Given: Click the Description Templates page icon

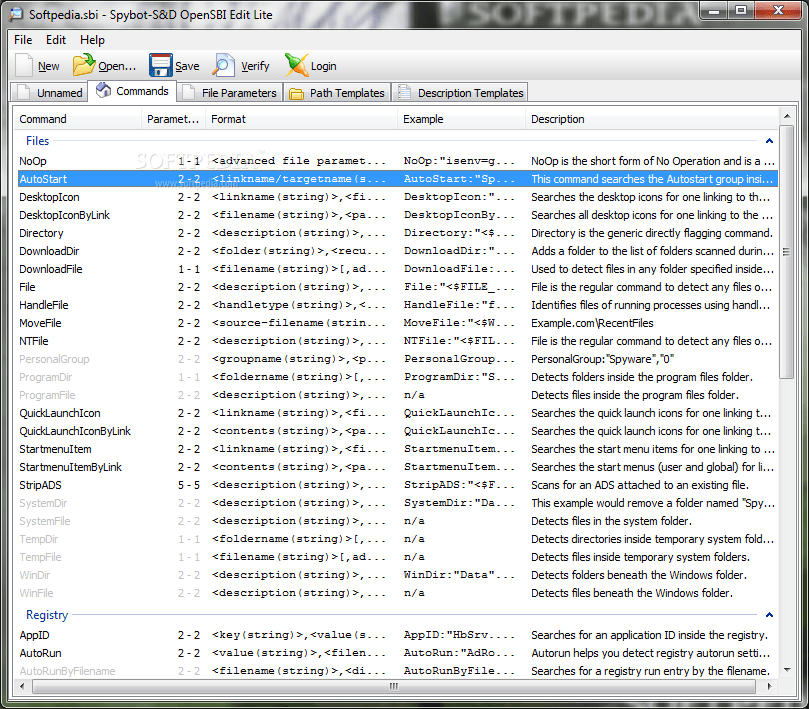Looking at the screenshot, I should pos(404,93).
